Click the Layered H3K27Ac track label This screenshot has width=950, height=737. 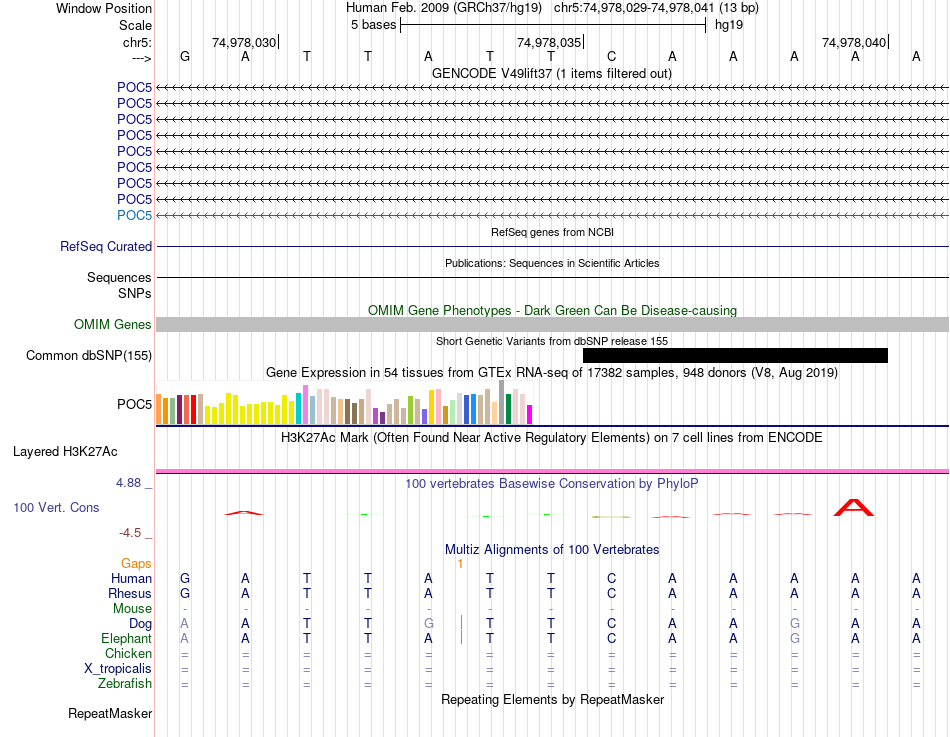(x=65, y=452)
